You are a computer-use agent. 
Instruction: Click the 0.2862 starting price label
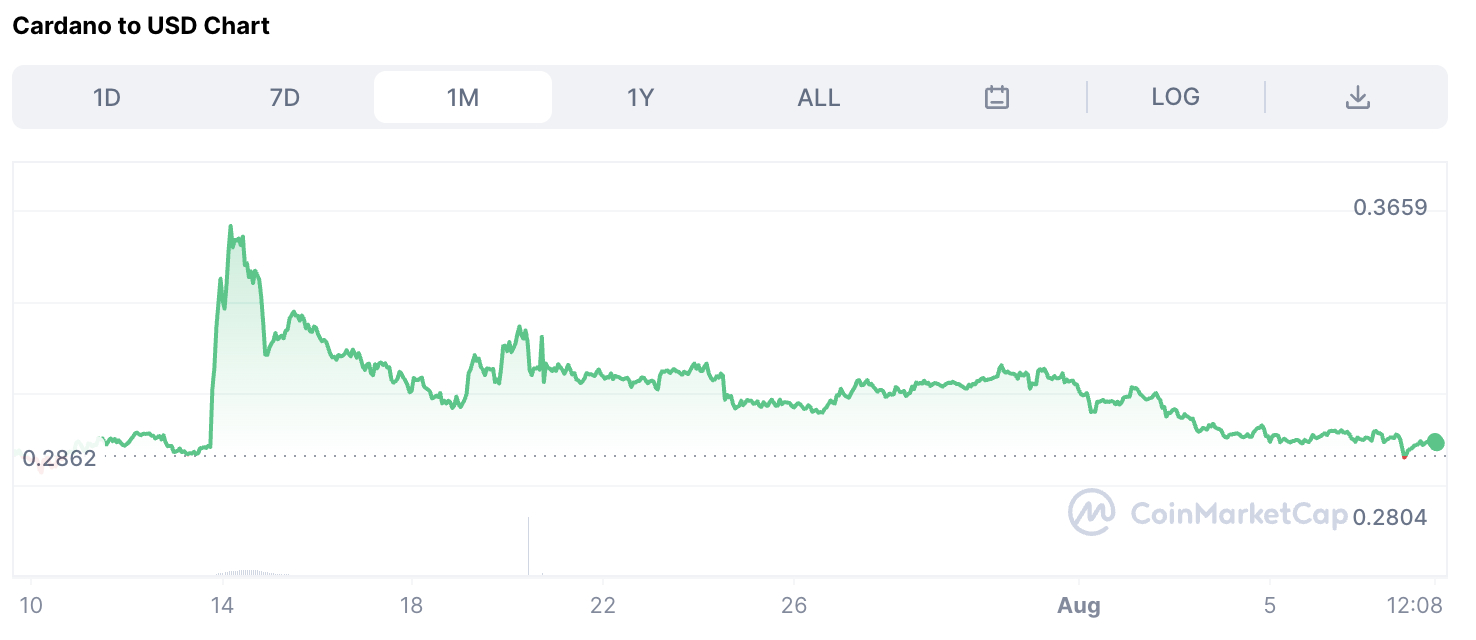[60, 459]
